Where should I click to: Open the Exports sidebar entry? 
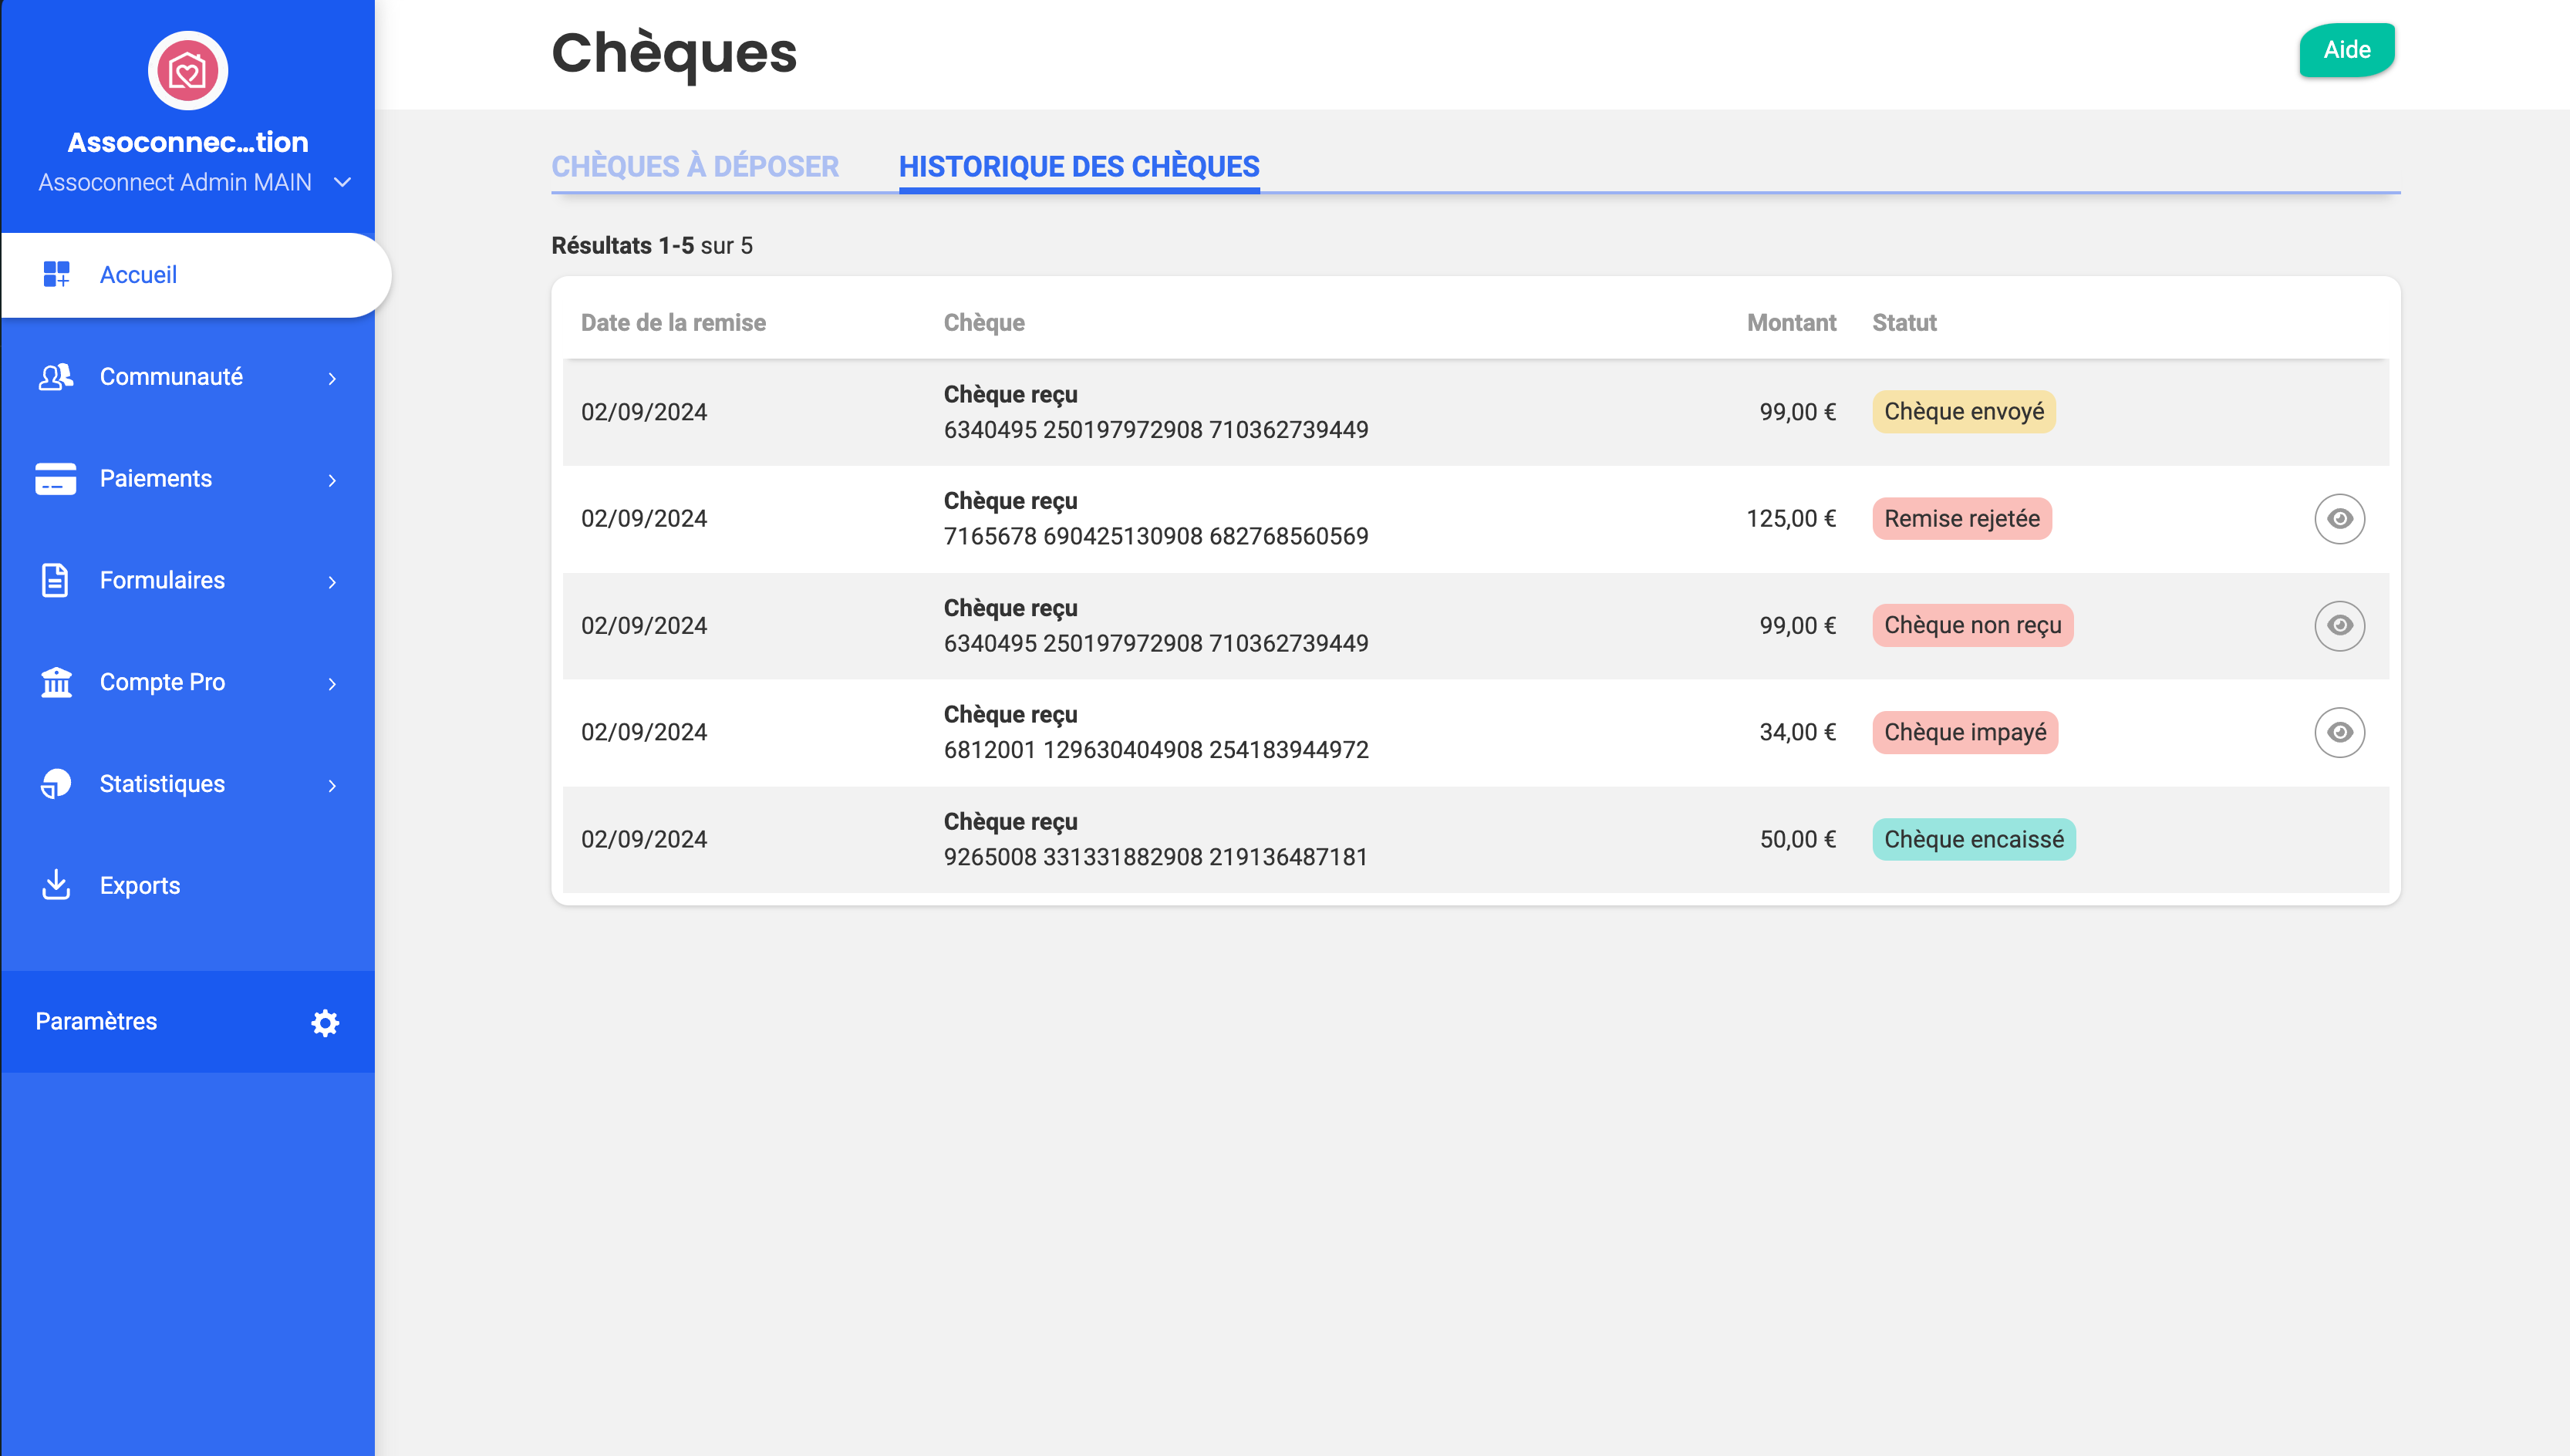188,885
